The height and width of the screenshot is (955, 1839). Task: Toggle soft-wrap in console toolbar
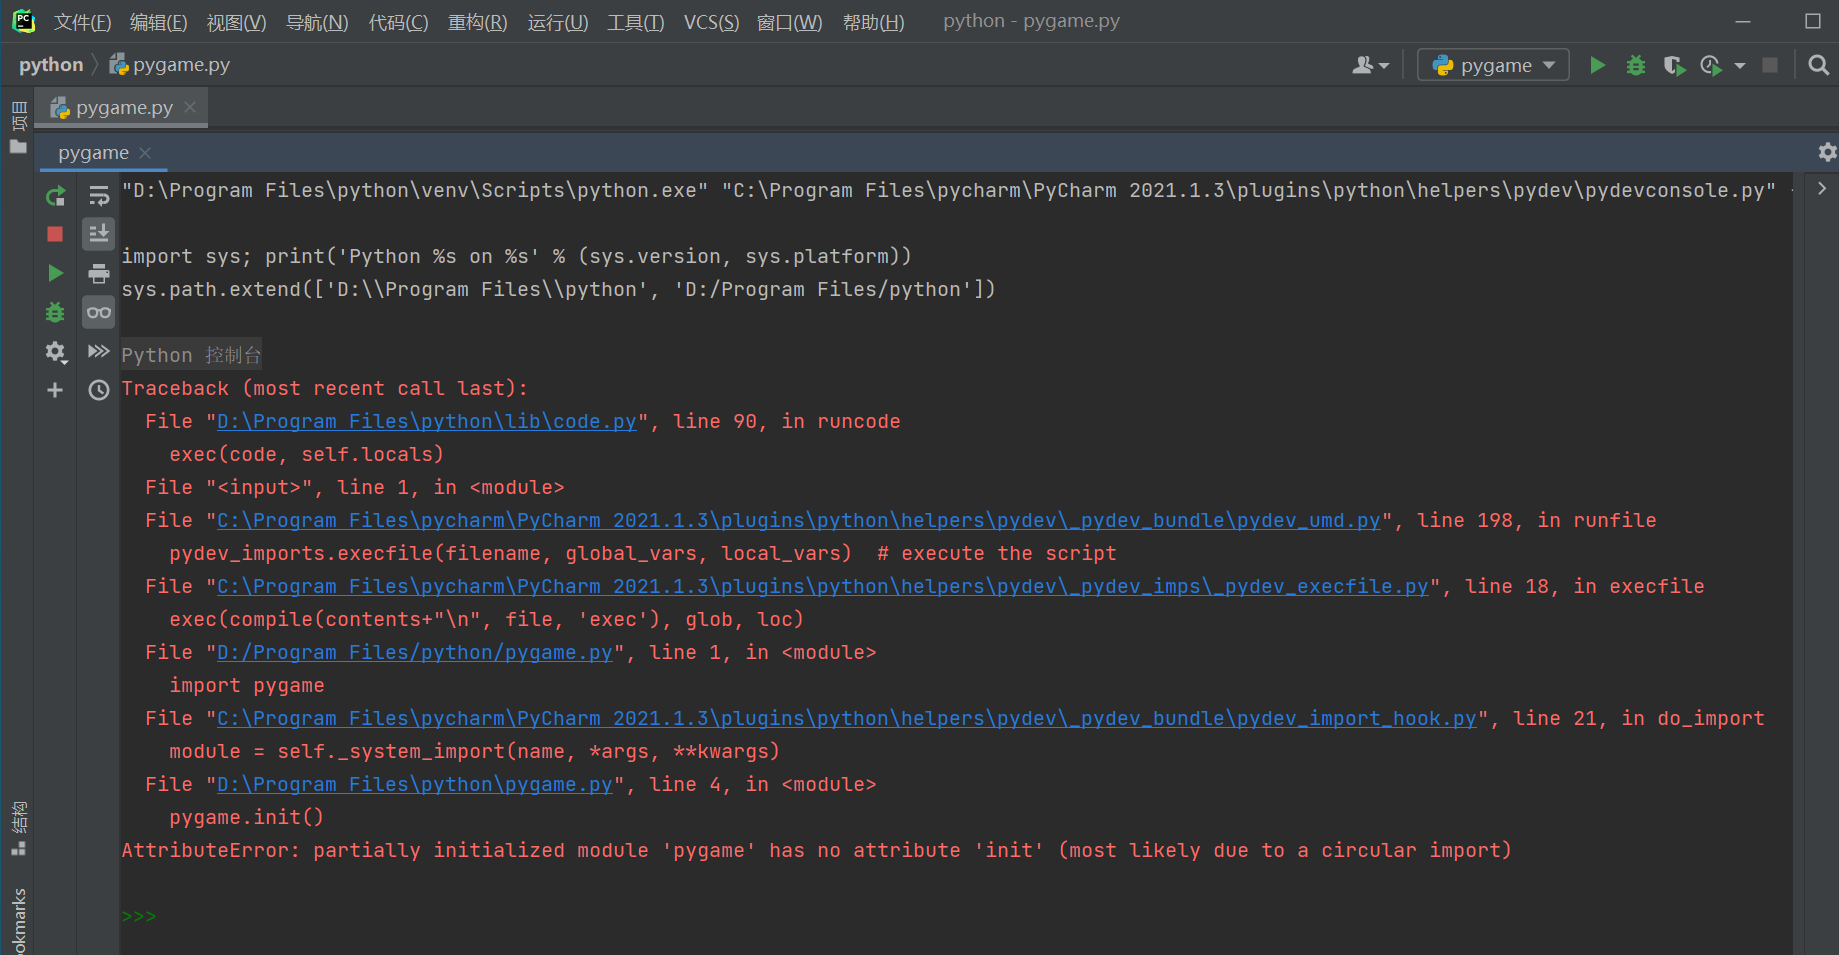98,196
